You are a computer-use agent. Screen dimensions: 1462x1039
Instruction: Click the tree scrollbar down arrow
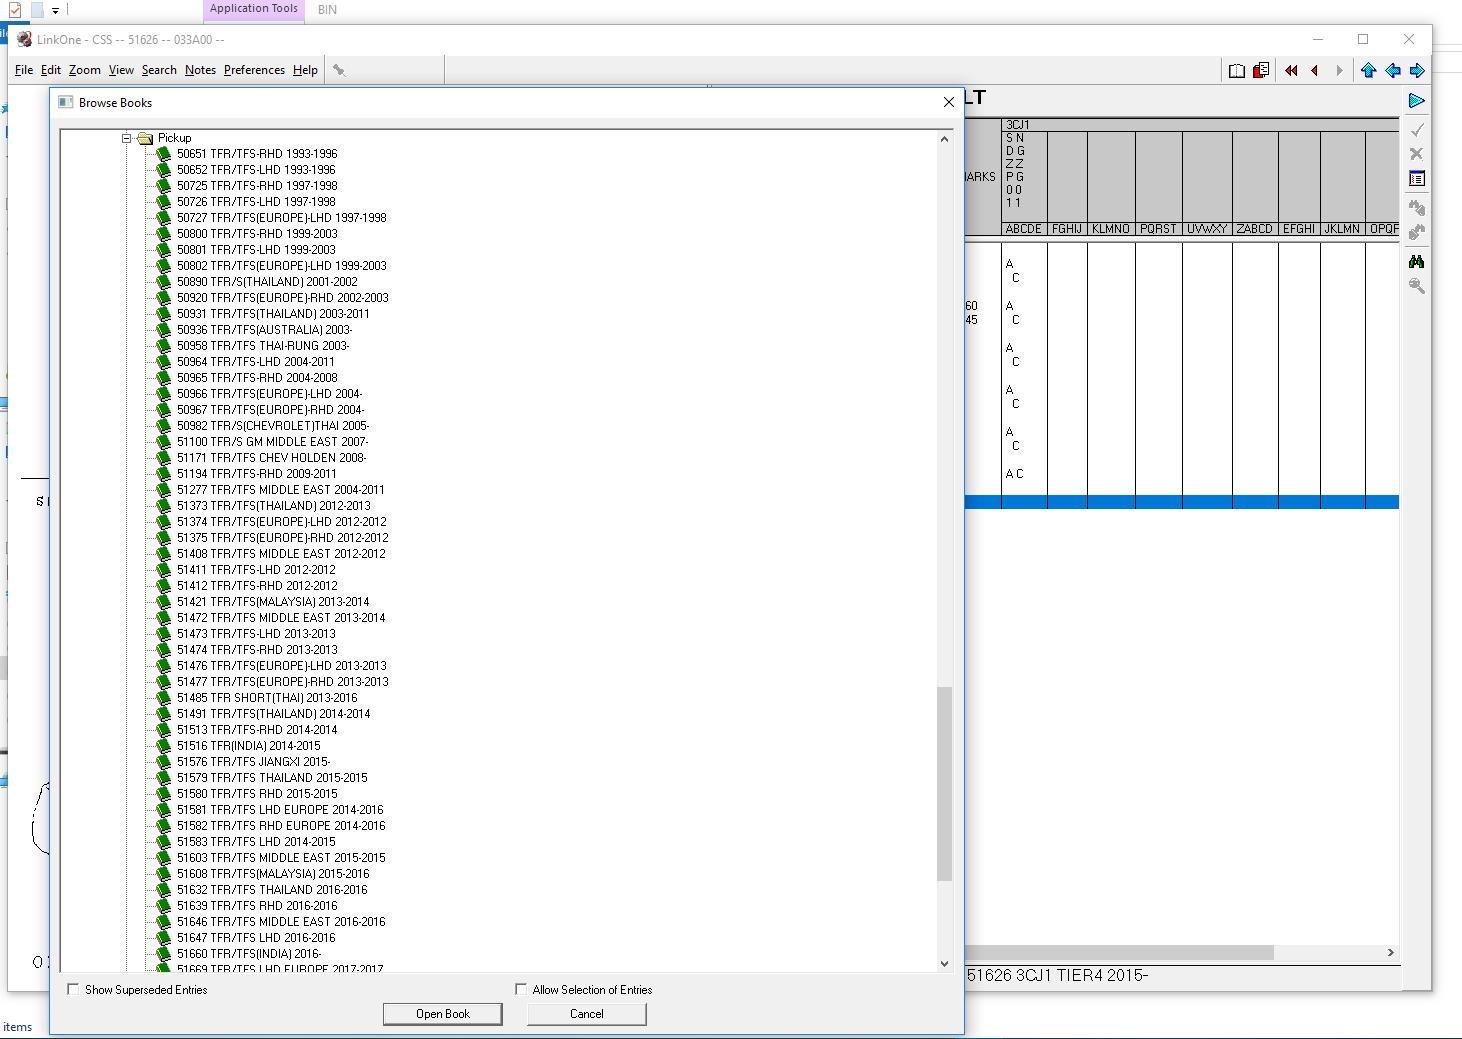coord(945,964)
